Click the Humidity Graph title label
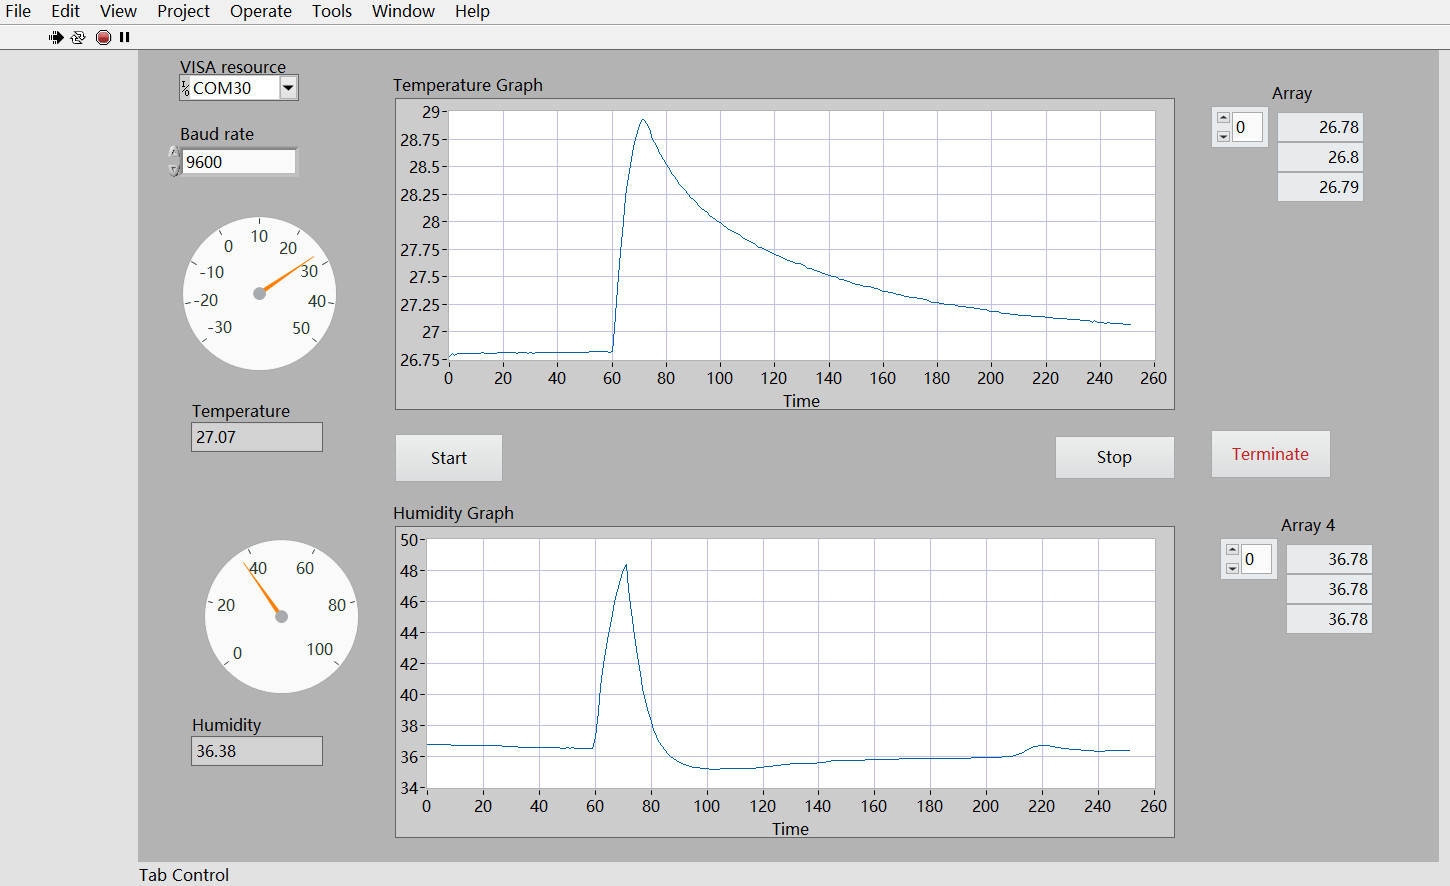Viewport: 1450px width, 886px height. tap(453, 513)
